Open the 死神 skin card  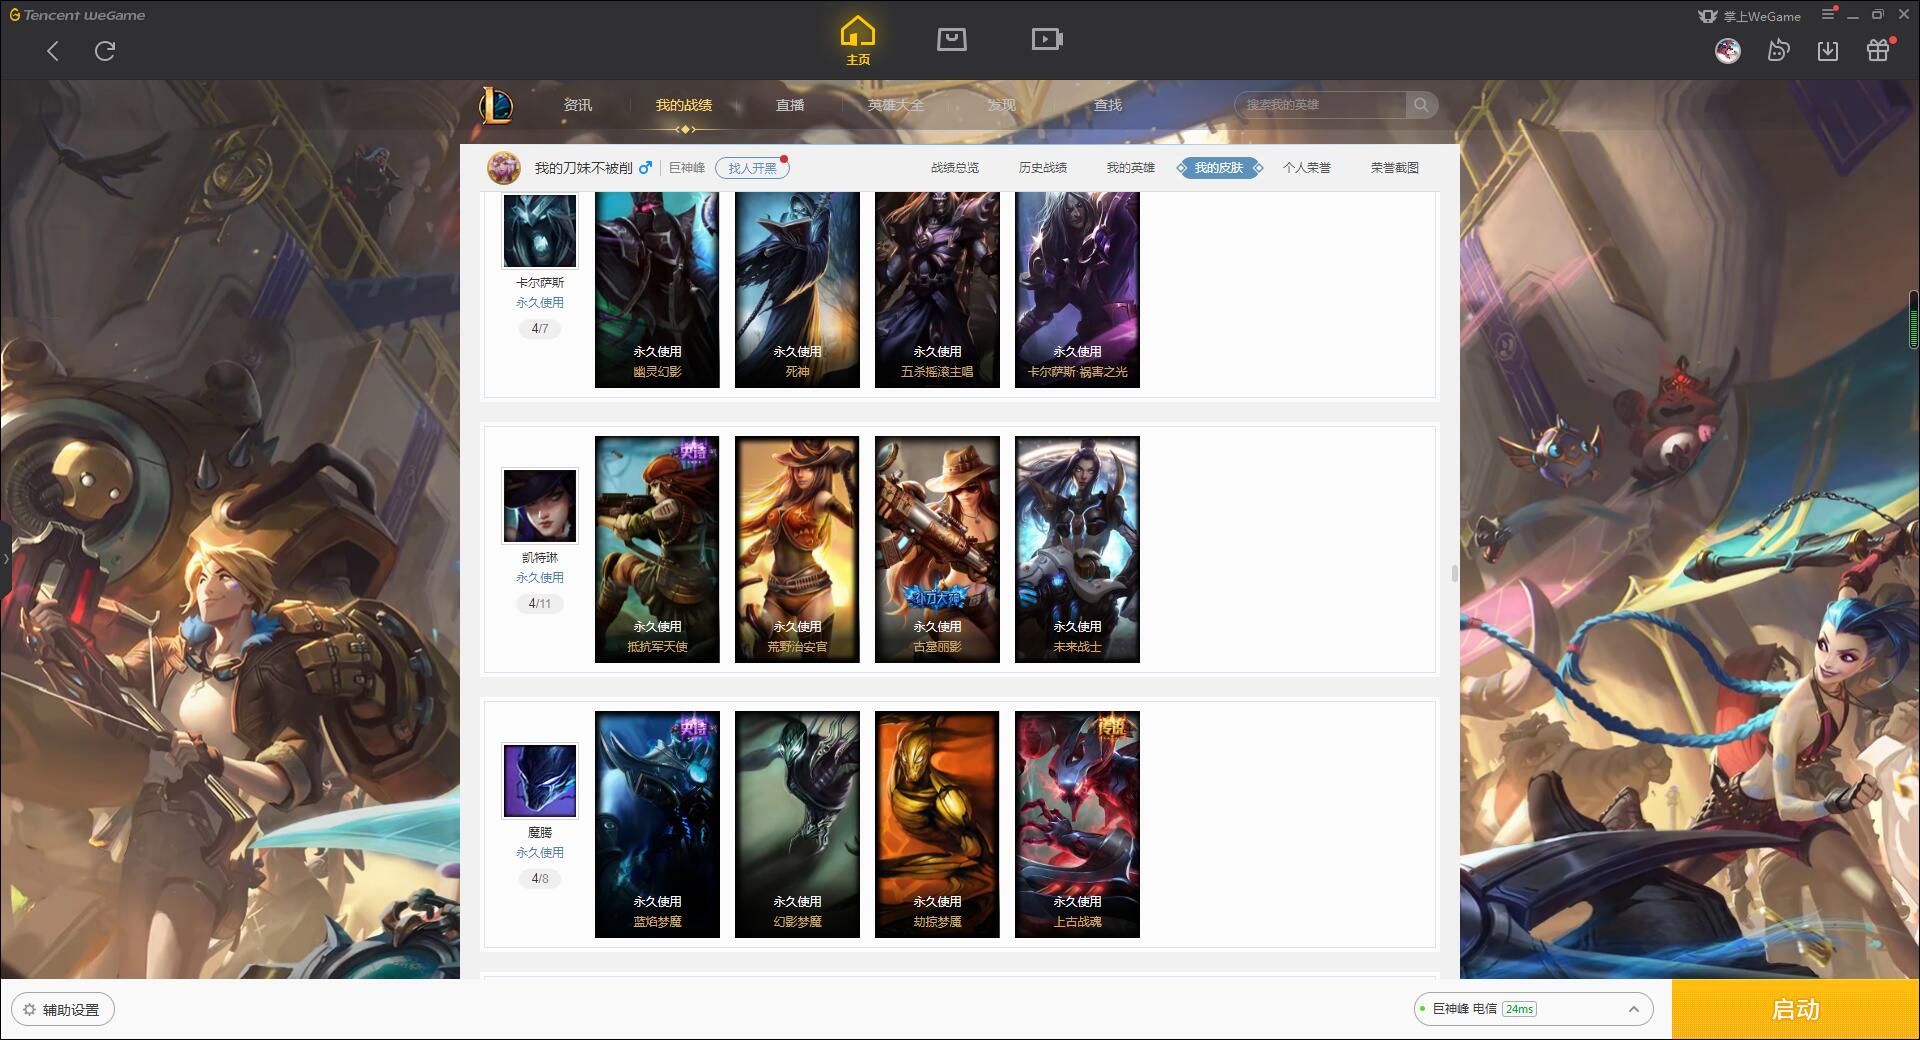click(797, 290)
